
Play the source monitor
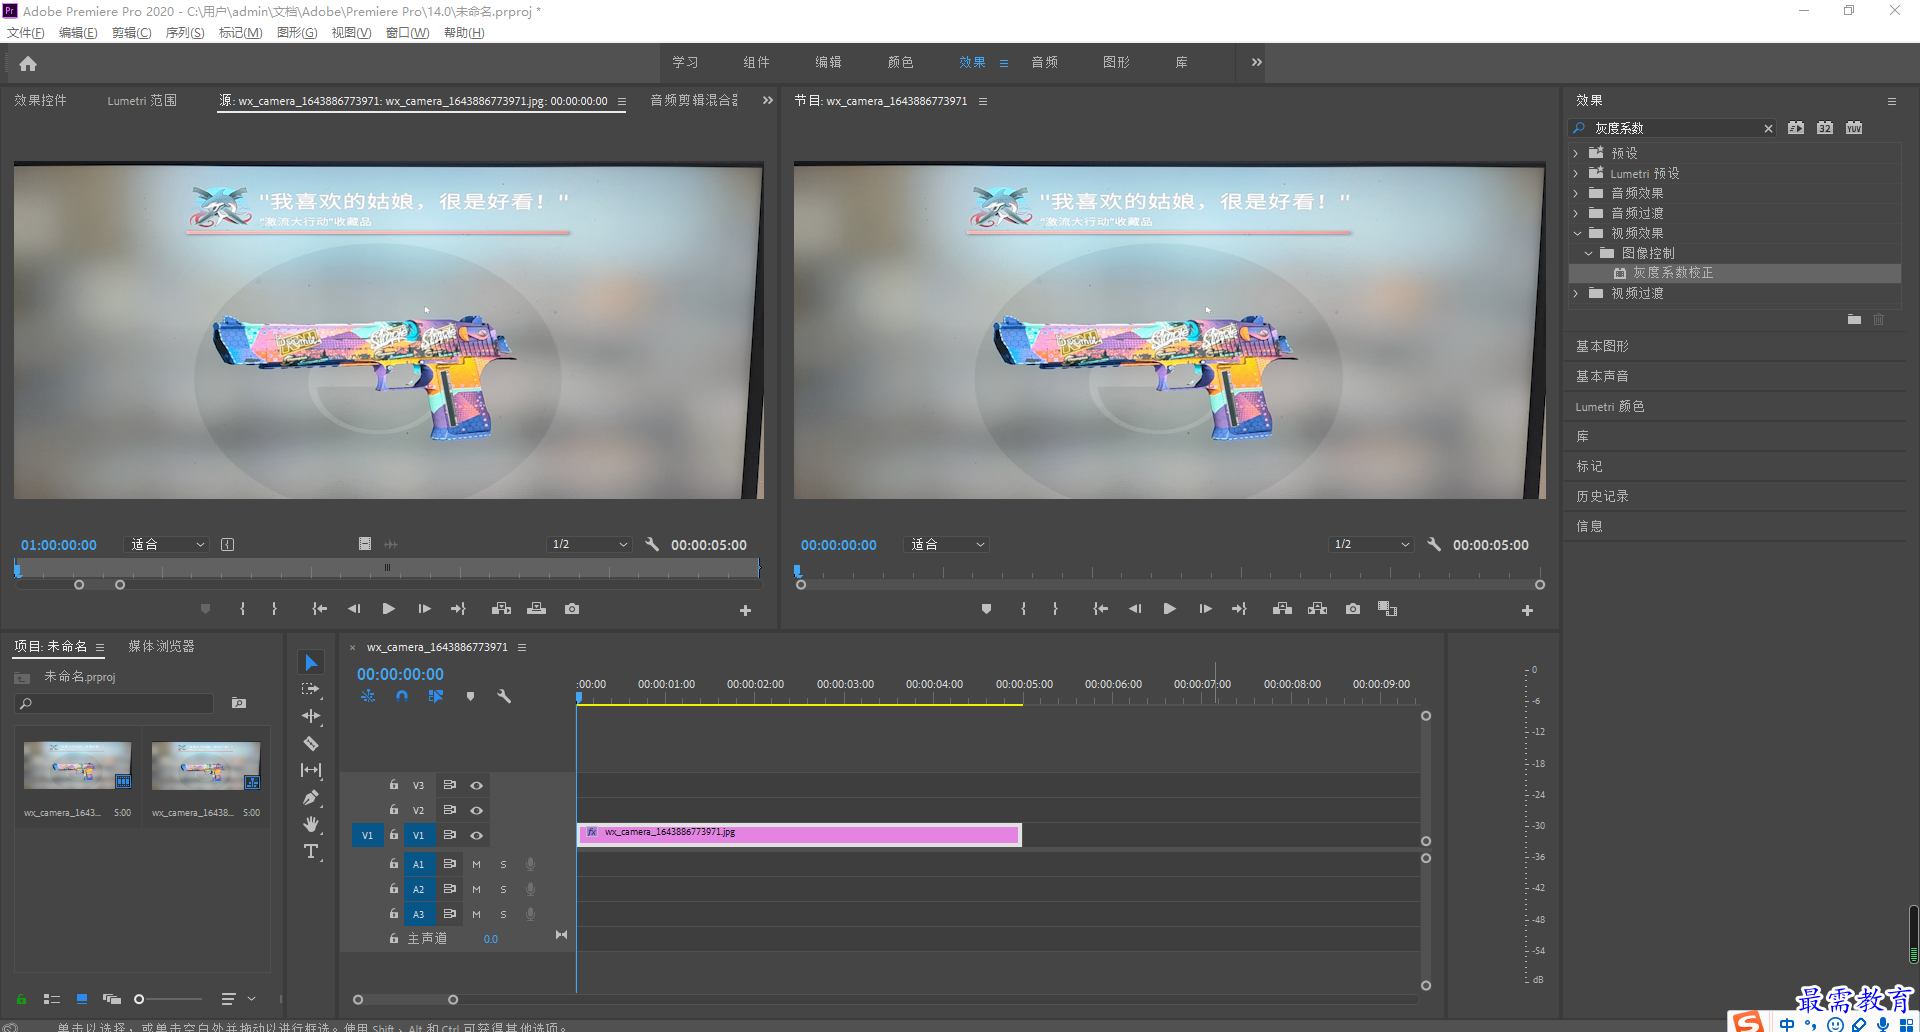[x=389, y=609]
